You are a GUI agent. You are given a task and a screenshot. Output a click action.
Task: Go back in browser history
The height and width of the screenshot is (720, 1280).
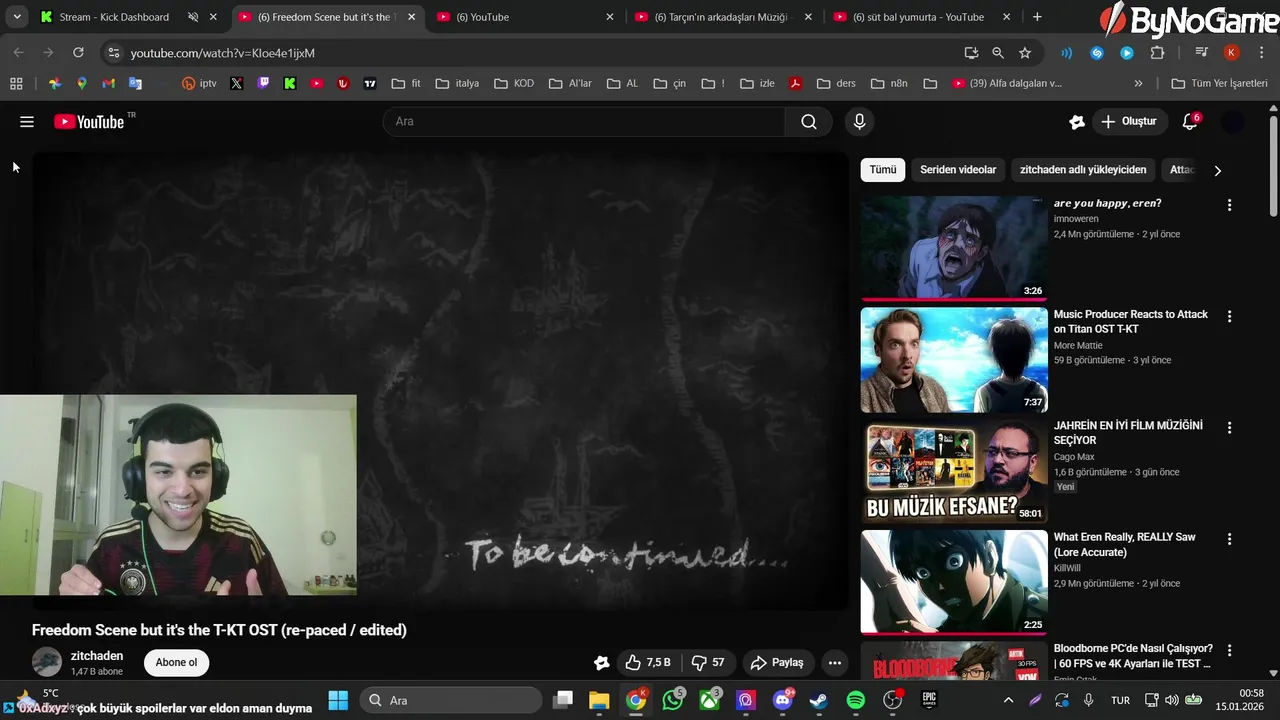pyautogui.click(x=19, y=53)
